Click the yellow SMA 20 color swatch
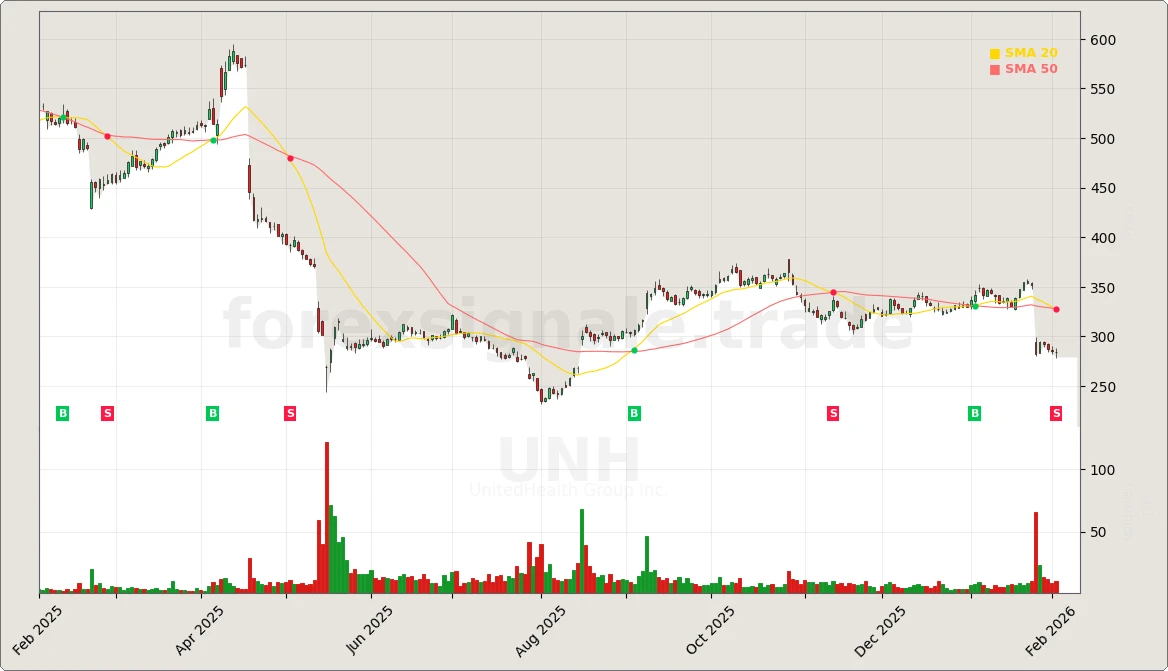 (996, 51)
